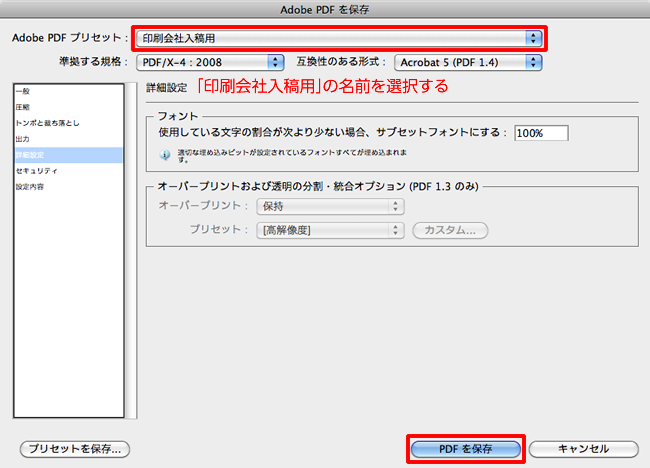
Task: Open the プリセット [高解像度] dropdown
Action: click(330, 230)
